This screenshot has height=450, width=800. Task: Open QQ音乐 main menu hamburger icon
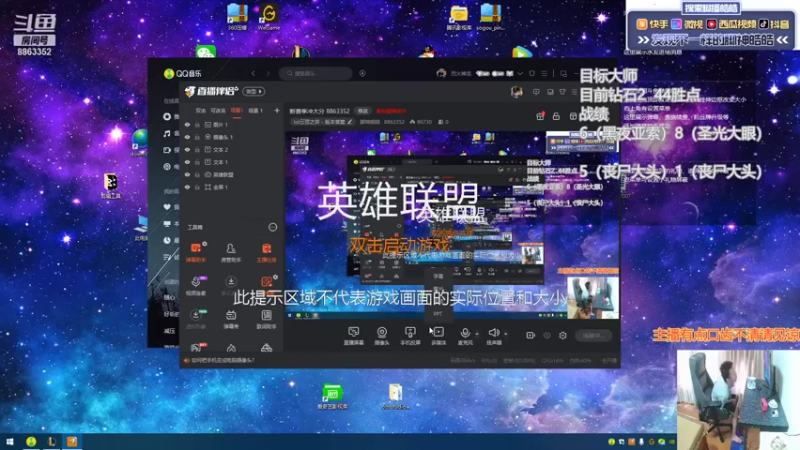tap(544, 73)
